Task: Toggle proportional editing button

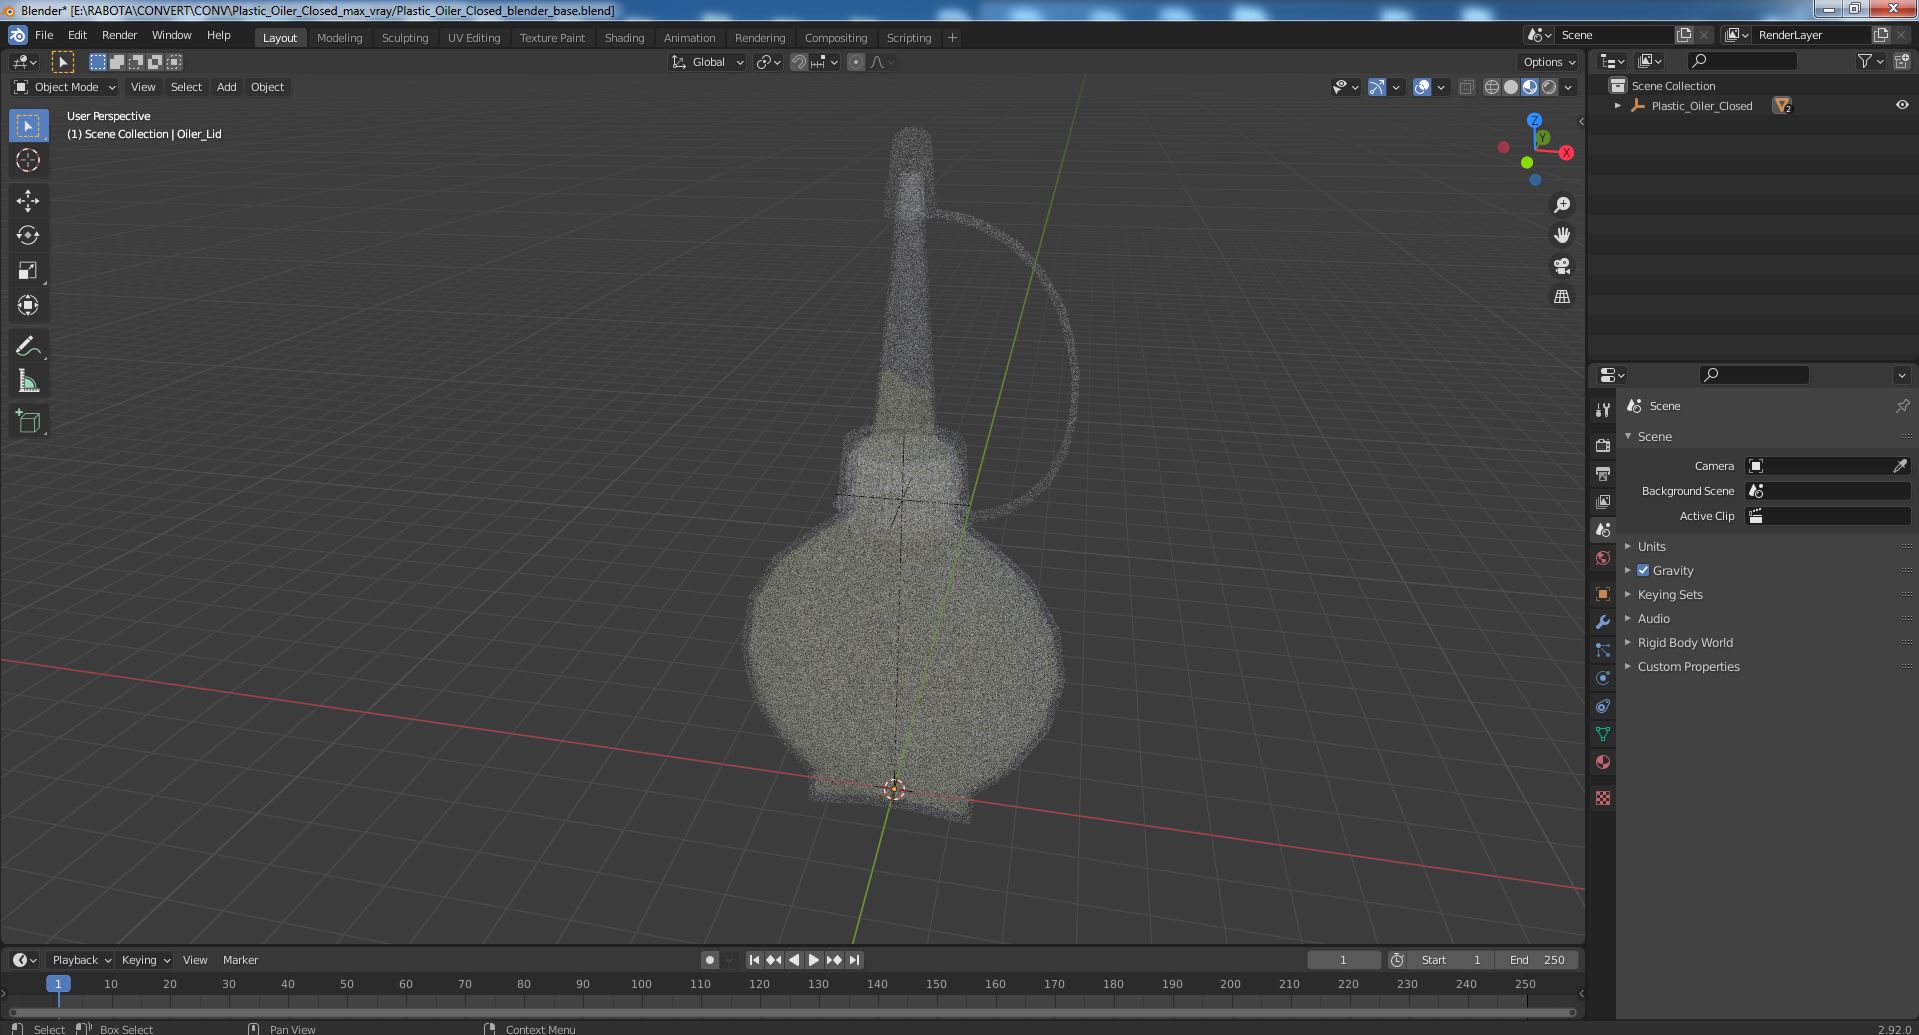Action: (856, 62)
